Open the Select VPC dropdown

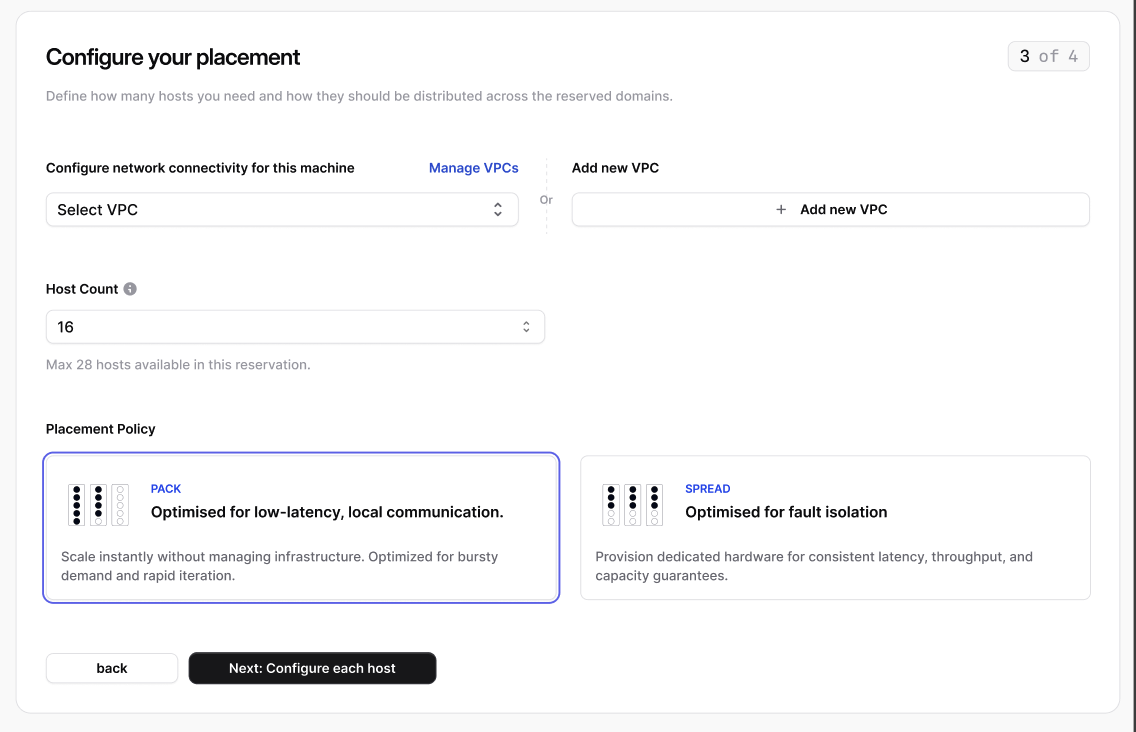[282, 209]
